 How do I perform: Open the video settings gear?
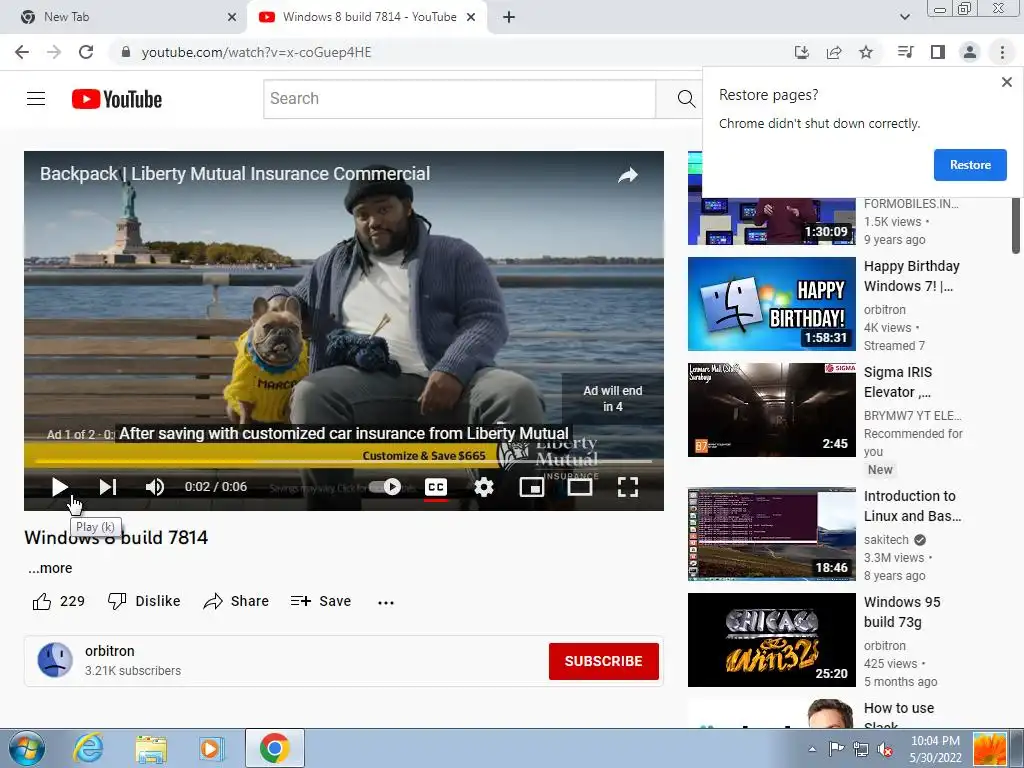pos(484,487)
